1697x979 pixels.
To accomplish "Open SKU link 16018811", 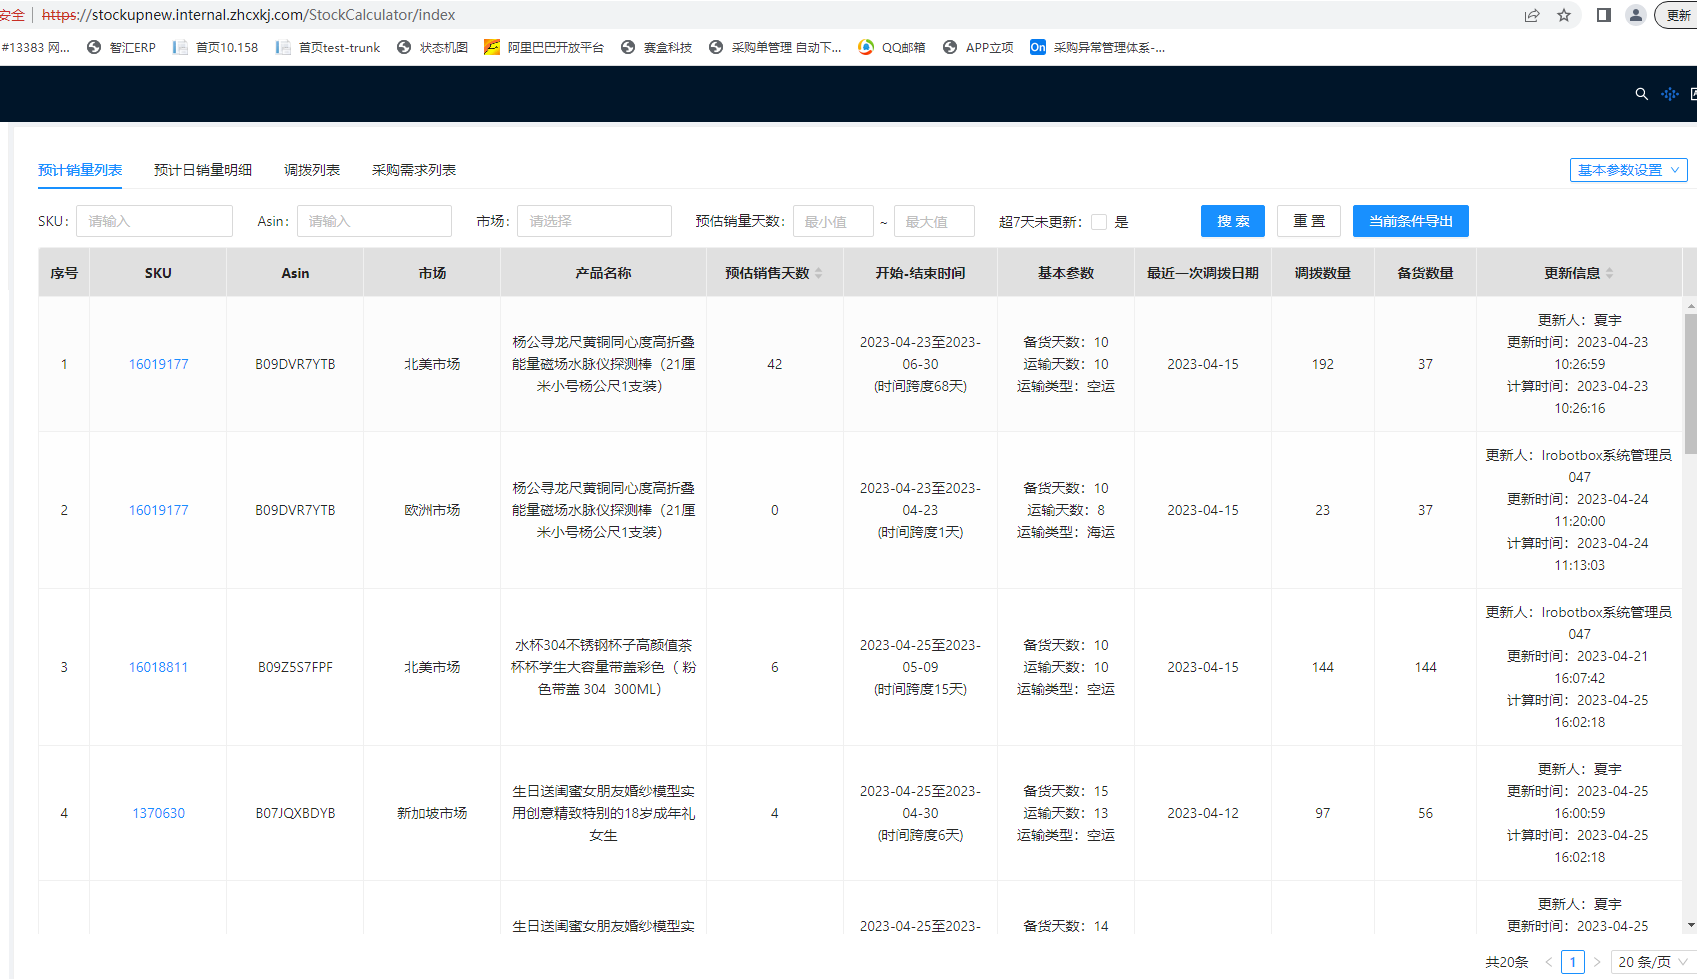I will coord(158,667).
